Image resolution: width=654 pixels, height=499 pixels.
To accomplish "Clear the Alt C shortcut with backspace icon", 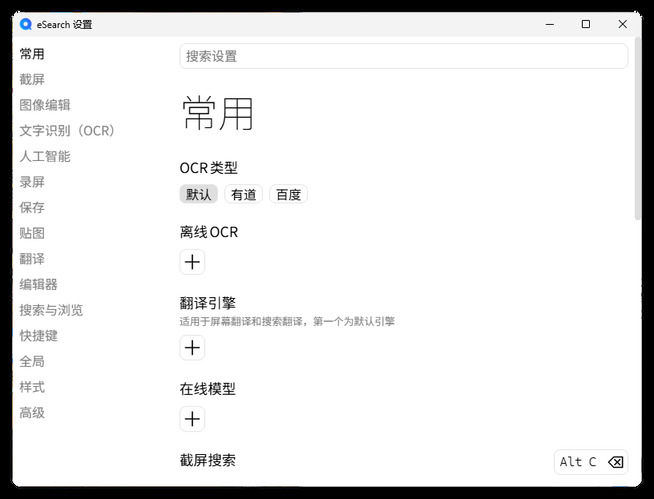I will pos(615,462).
